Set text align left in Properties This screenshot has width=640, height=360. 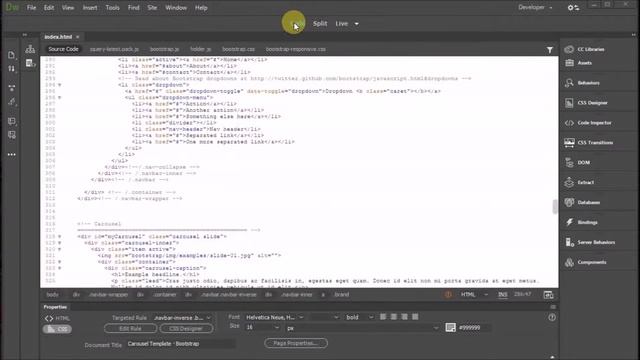click(383, 317)
